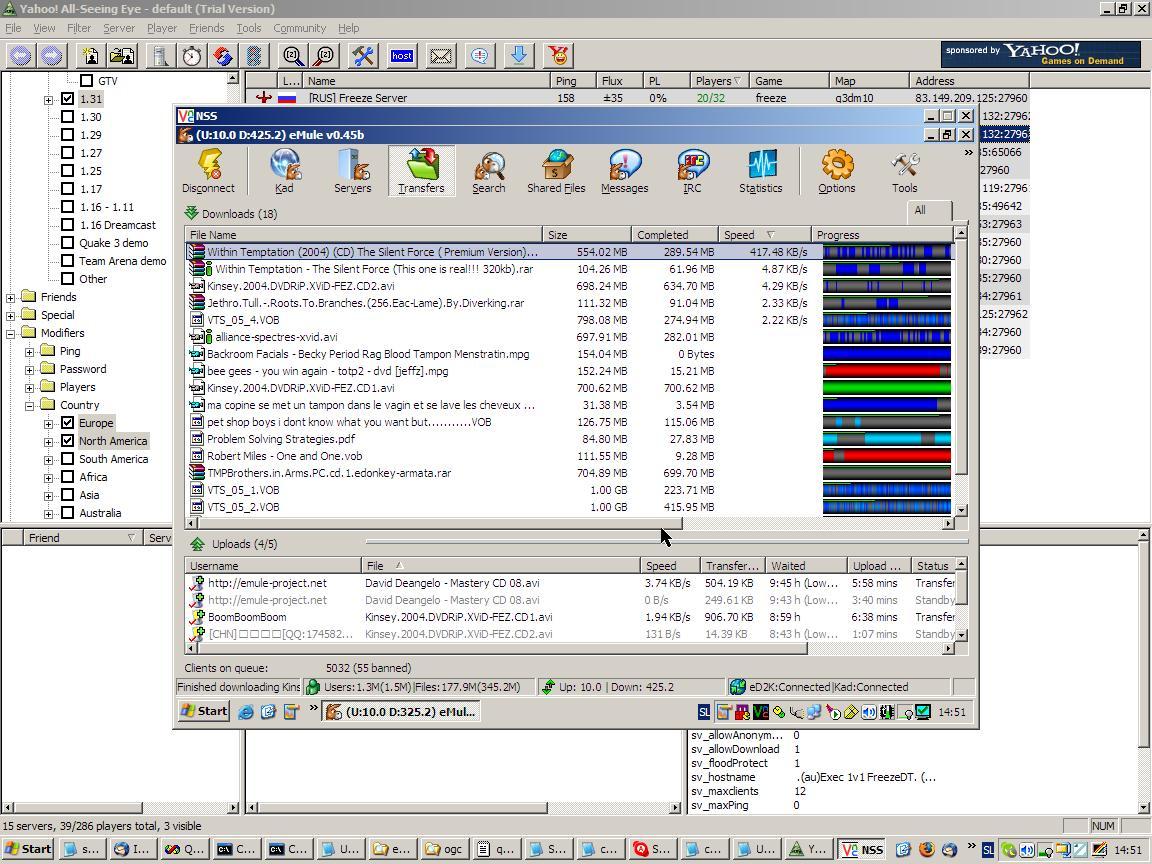Open the Kad page in eMule
The image size is (1152, 864).
(284, 171)
